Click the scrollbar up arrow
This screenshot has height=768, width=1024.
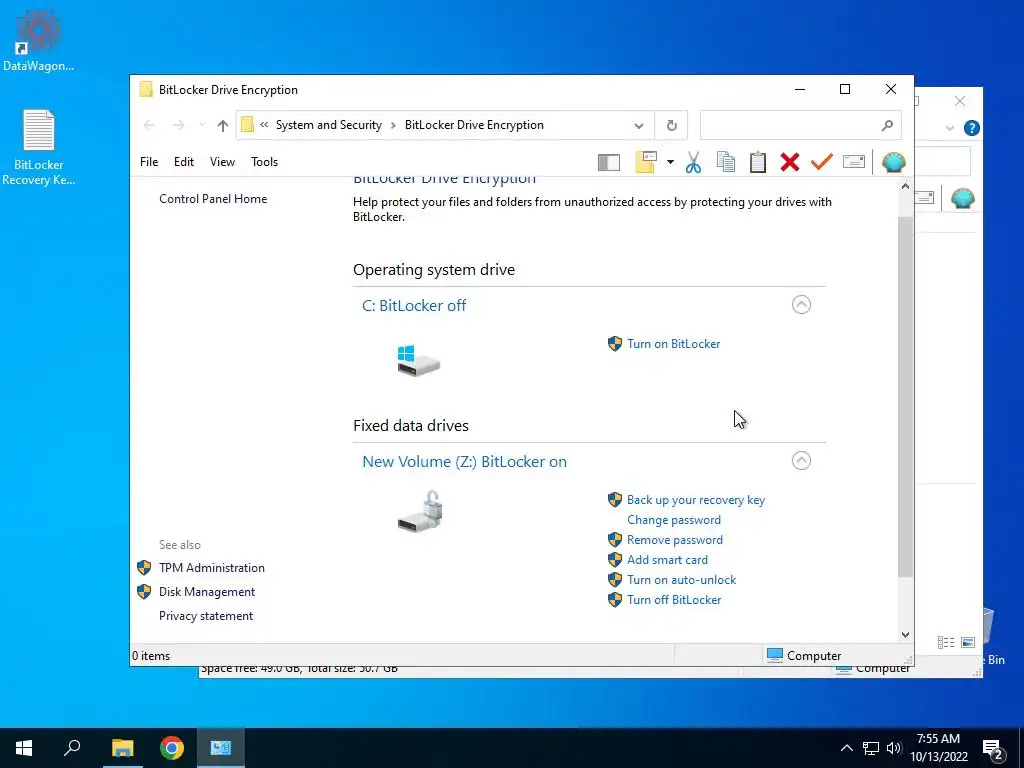(x=905, y=186)
